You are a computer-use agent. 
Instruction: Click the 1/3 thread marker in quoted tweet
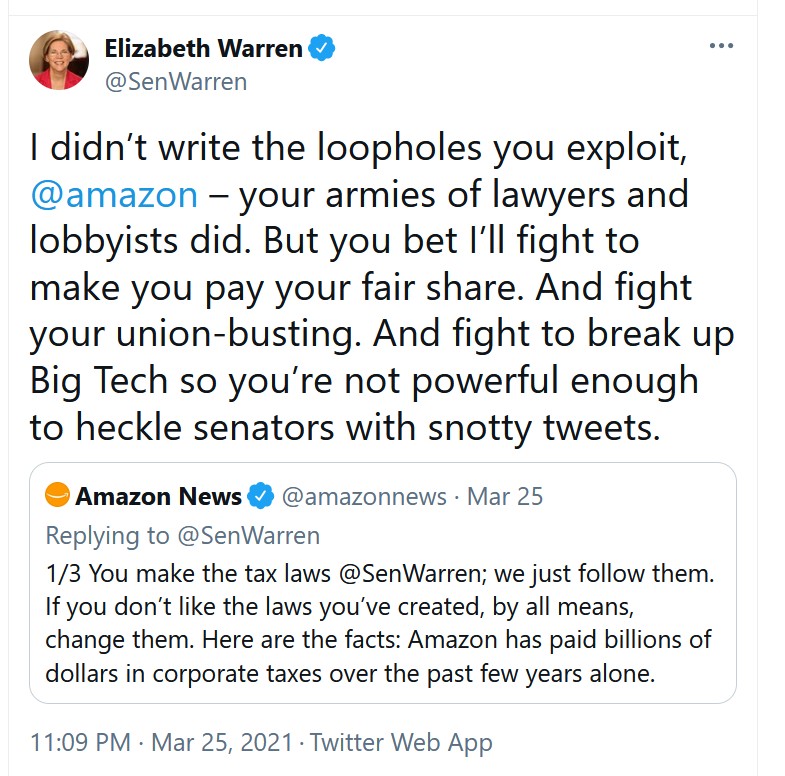click(x=61, y=576)
